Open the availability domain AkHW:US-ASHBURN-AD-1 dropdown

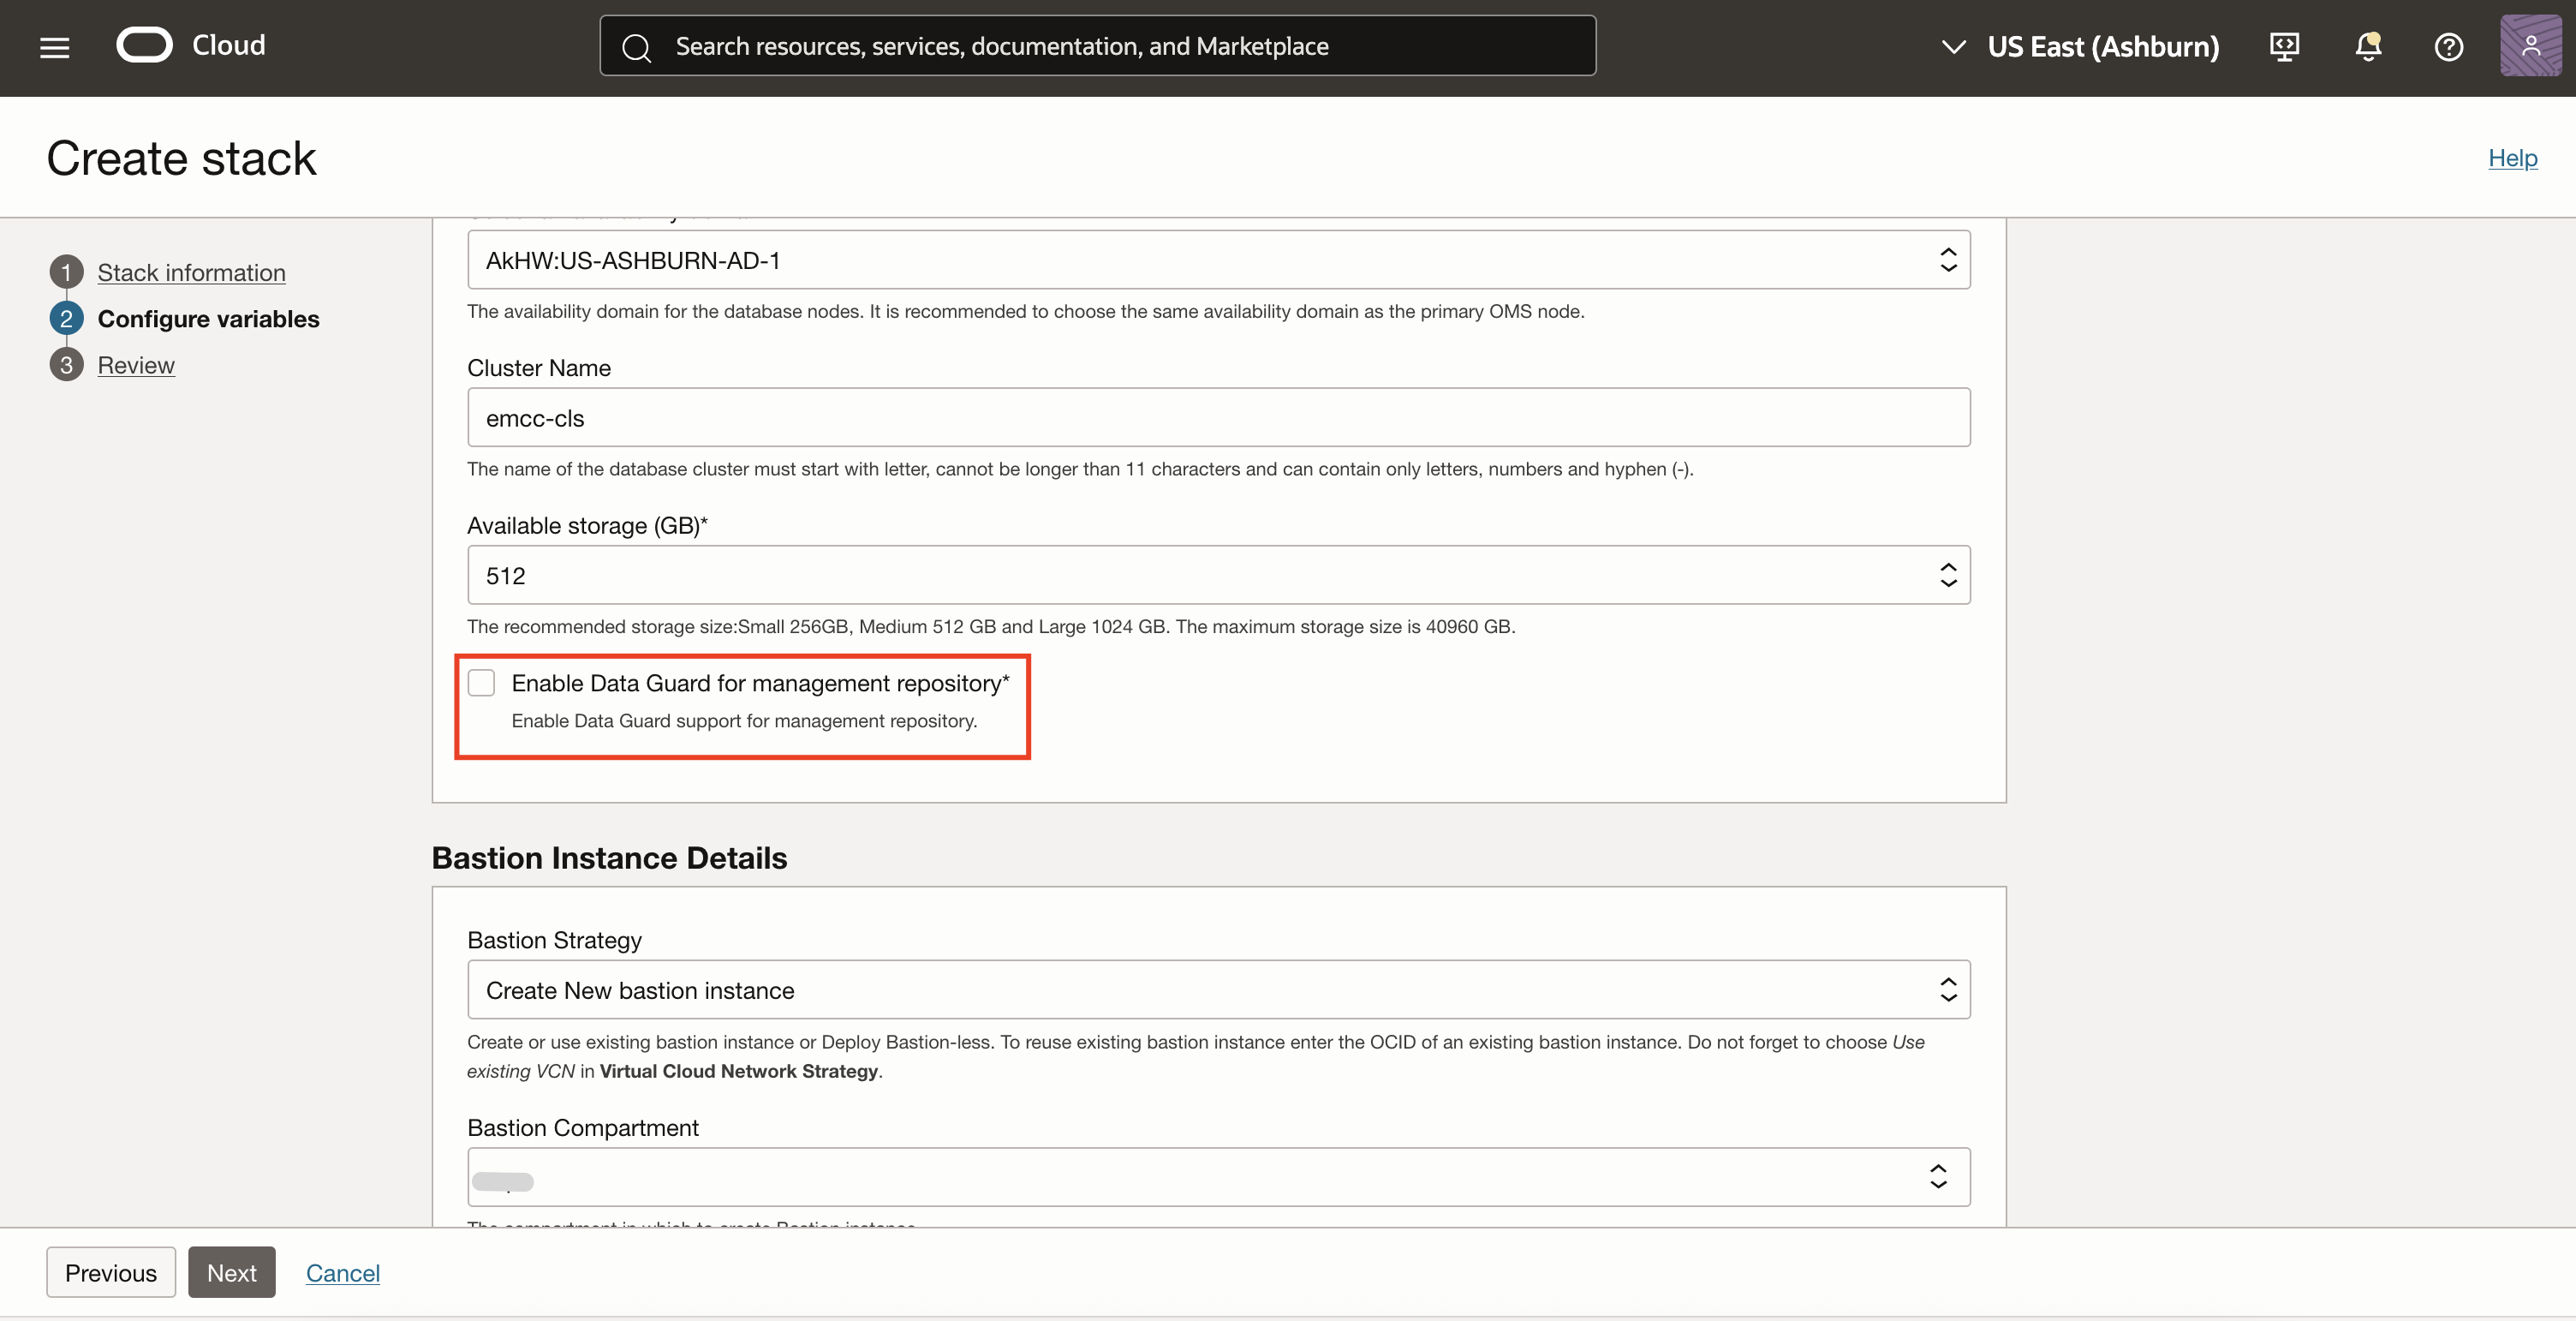(1218, 260)
